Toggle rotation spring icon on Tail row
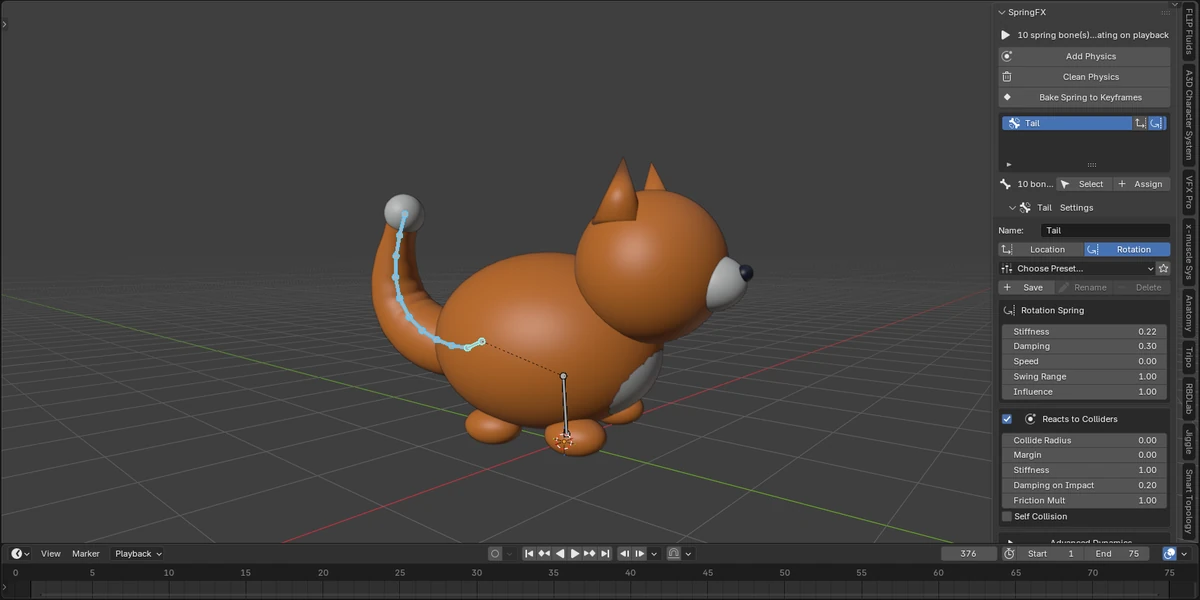The width and height of the screenshot is (1200, 600). (x=1157, y=123)
